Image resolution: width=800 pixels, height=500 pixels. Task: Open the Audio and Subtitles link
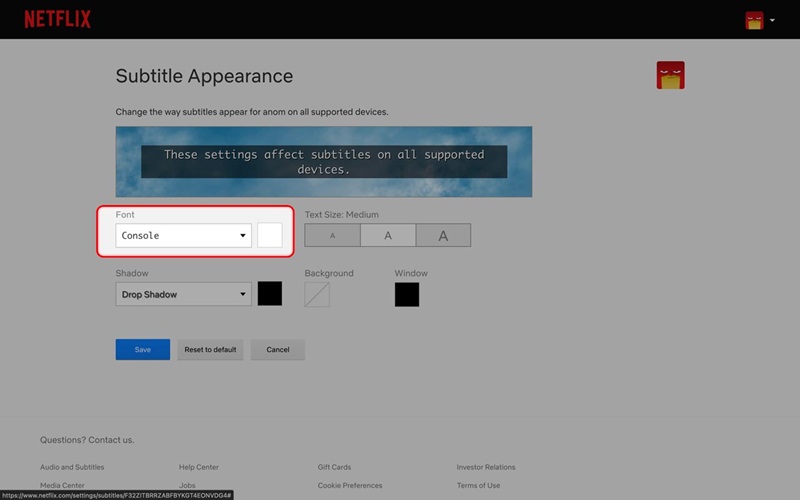(72, 467)
